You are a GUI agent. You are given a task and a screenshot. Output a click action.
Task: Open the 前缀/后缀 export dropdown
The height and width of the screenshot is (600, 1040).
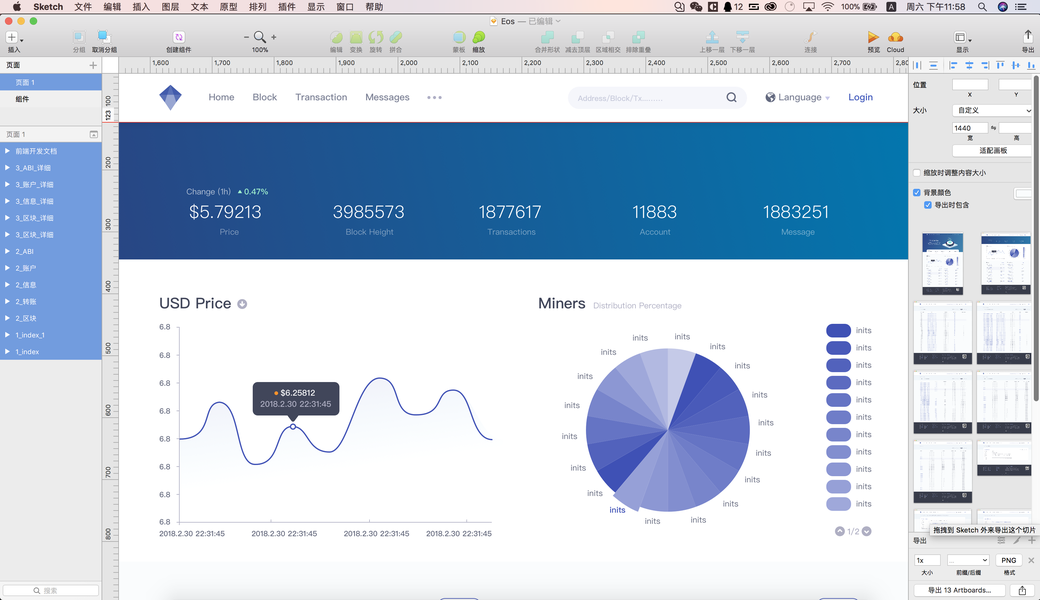click(968, 560)
